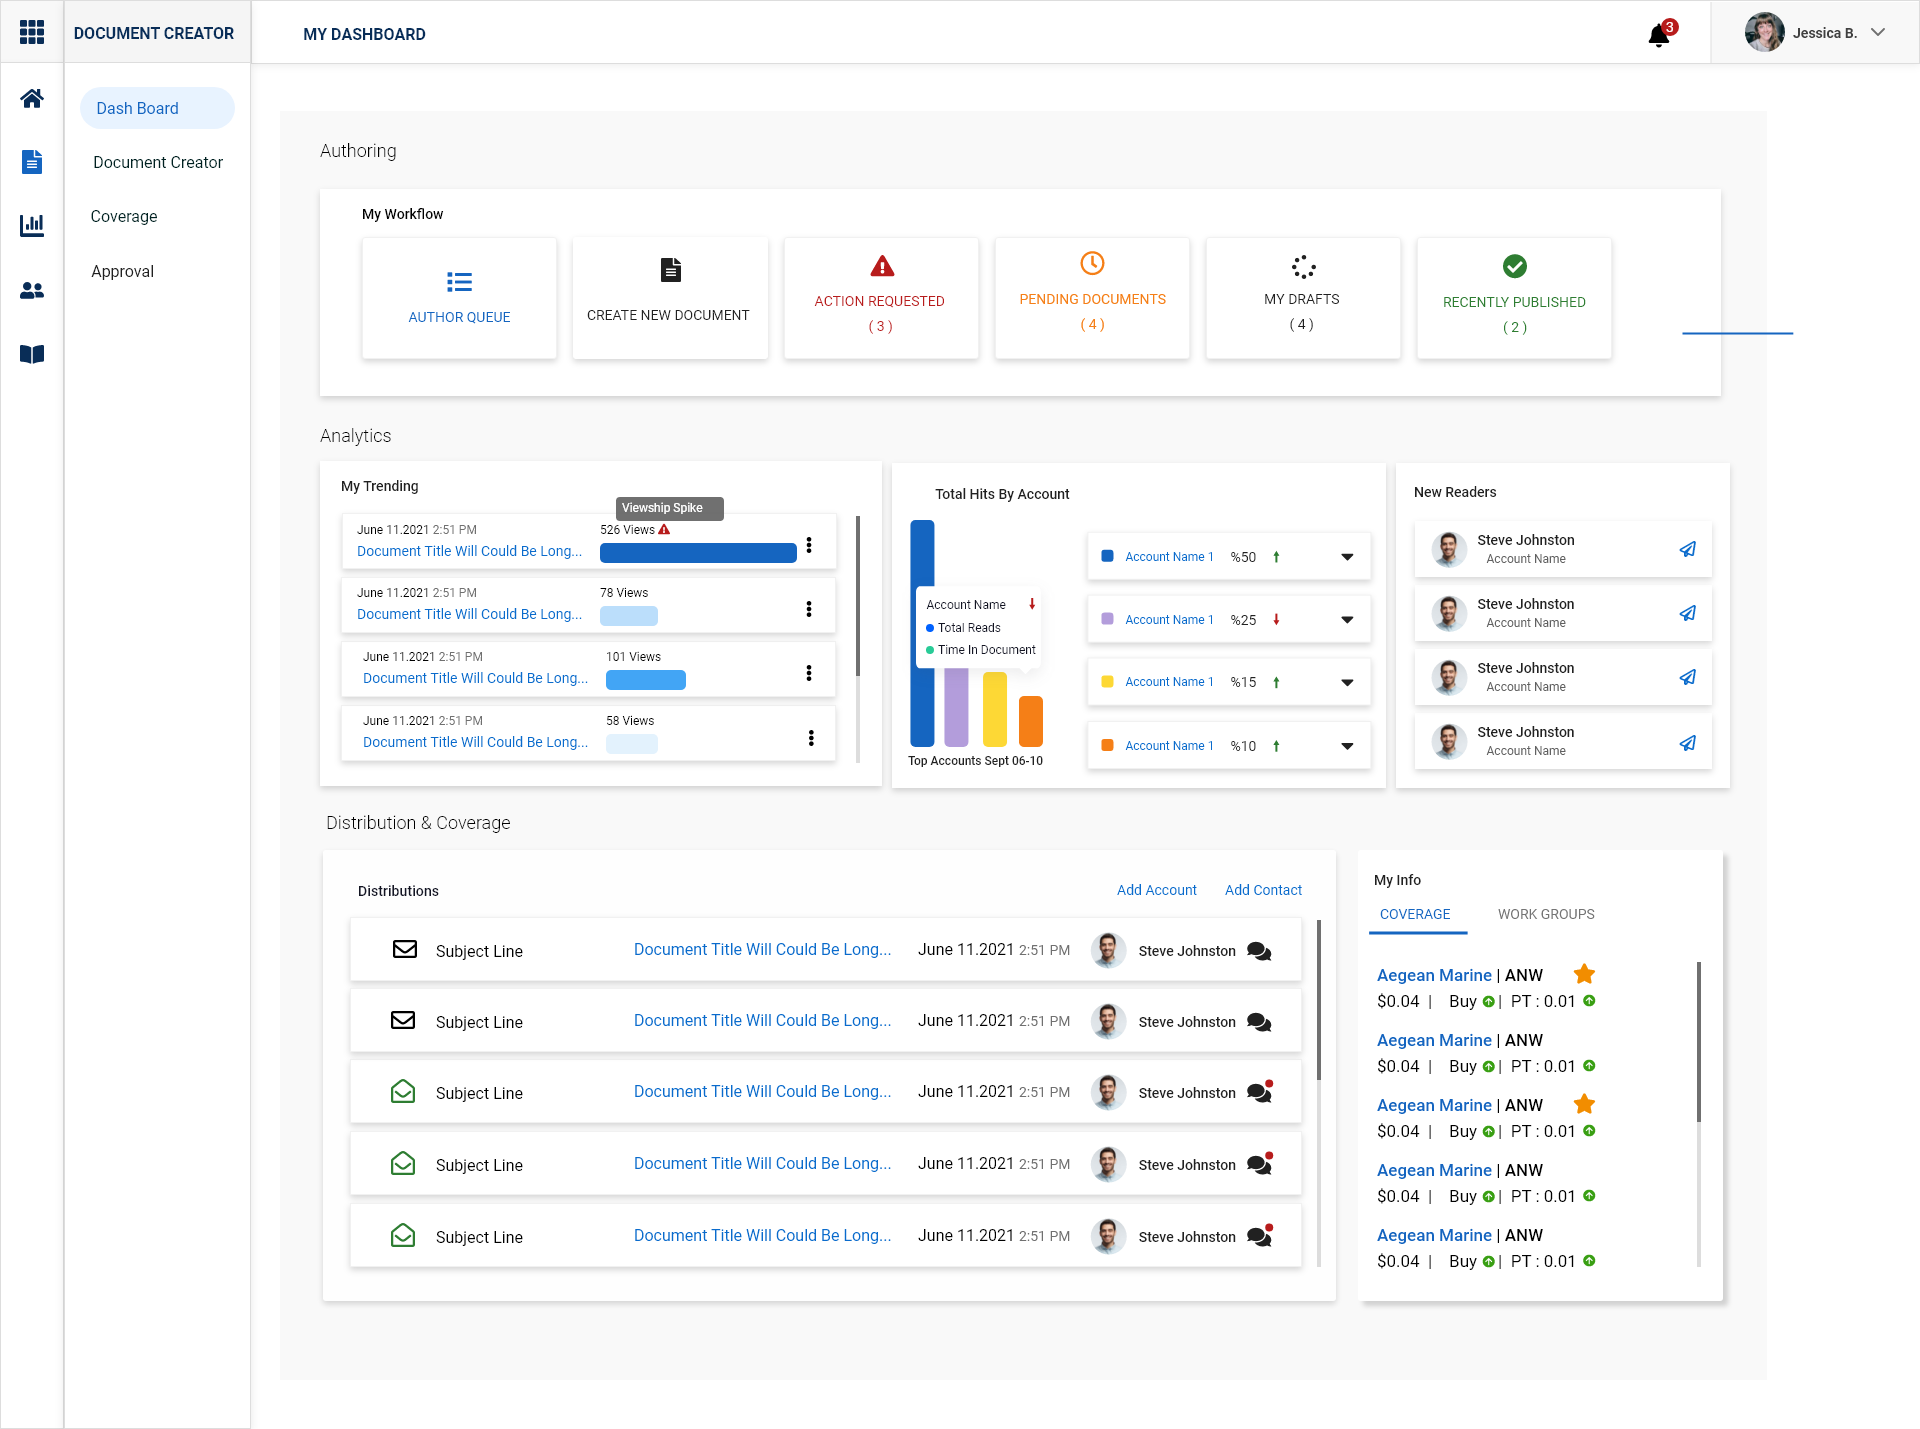Click the bar chart analytics sidebar icon
1920x1429 pixels.
(32, 225)
